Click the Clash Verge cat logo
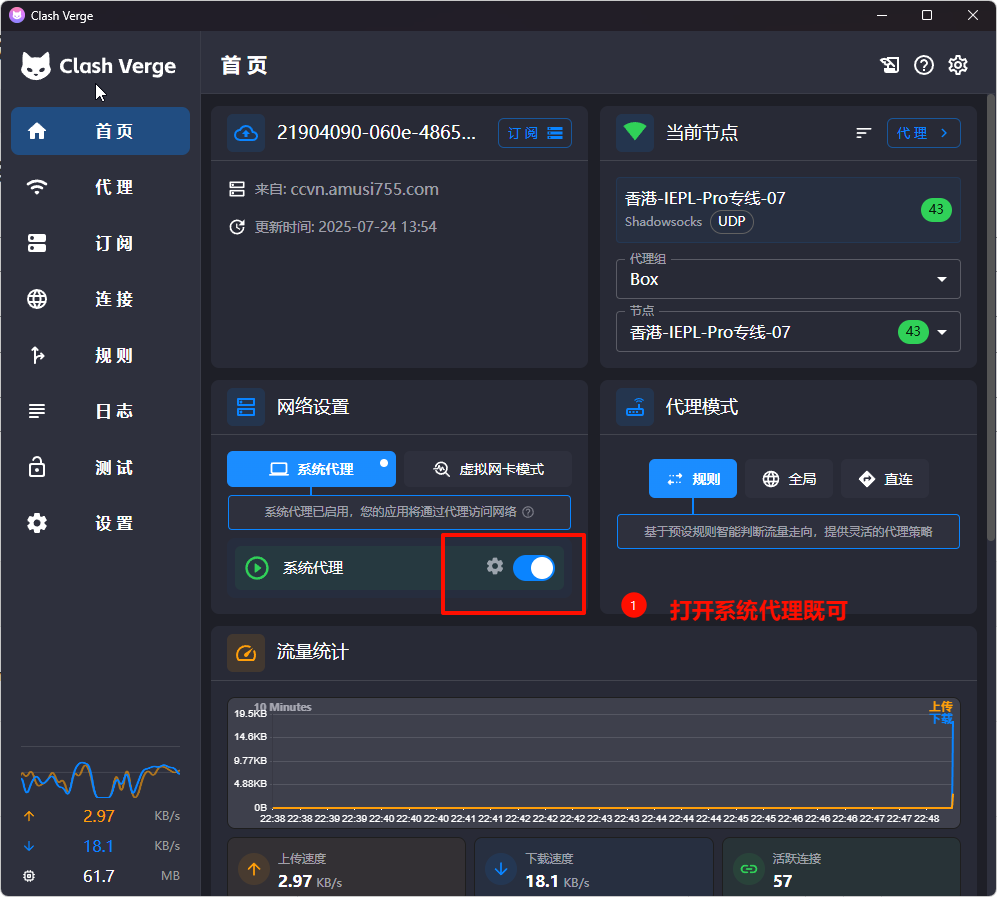 (36, 65)
